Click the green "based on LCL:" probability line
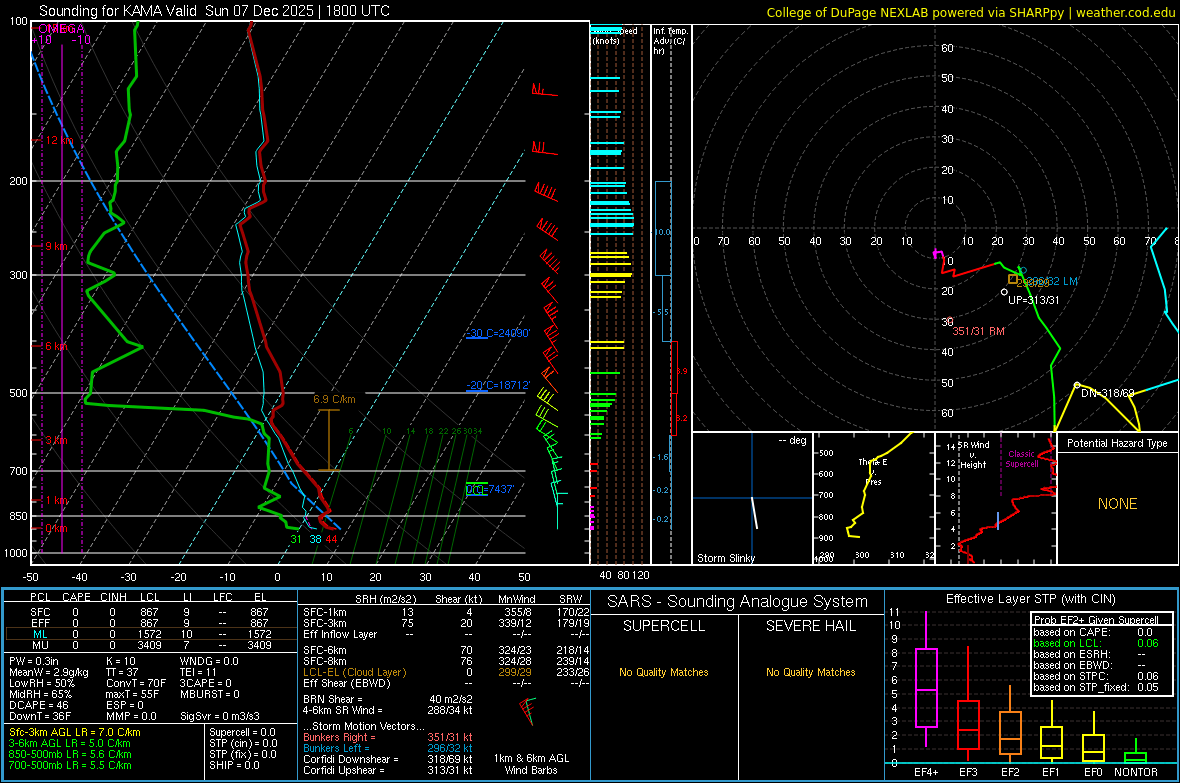The width and height of the screenshot is (1180, 783). (x=1096, y=643)
